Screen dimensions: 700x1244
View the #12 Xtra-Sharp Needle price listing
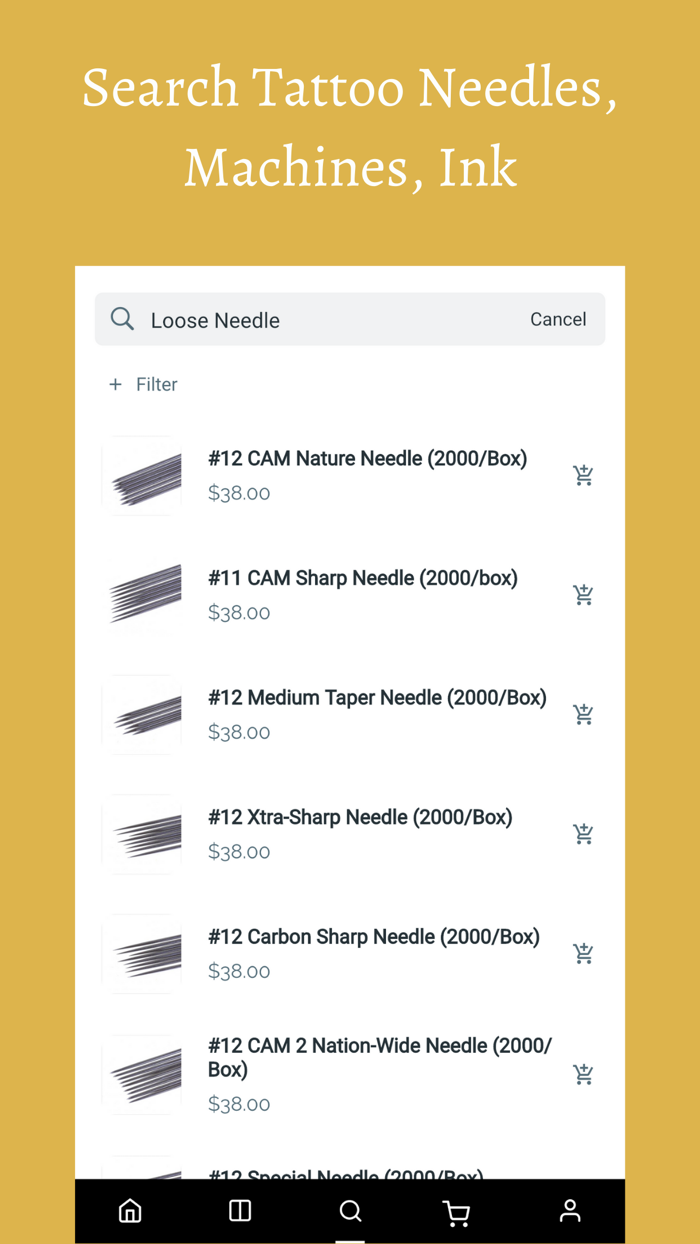point(238,851)
